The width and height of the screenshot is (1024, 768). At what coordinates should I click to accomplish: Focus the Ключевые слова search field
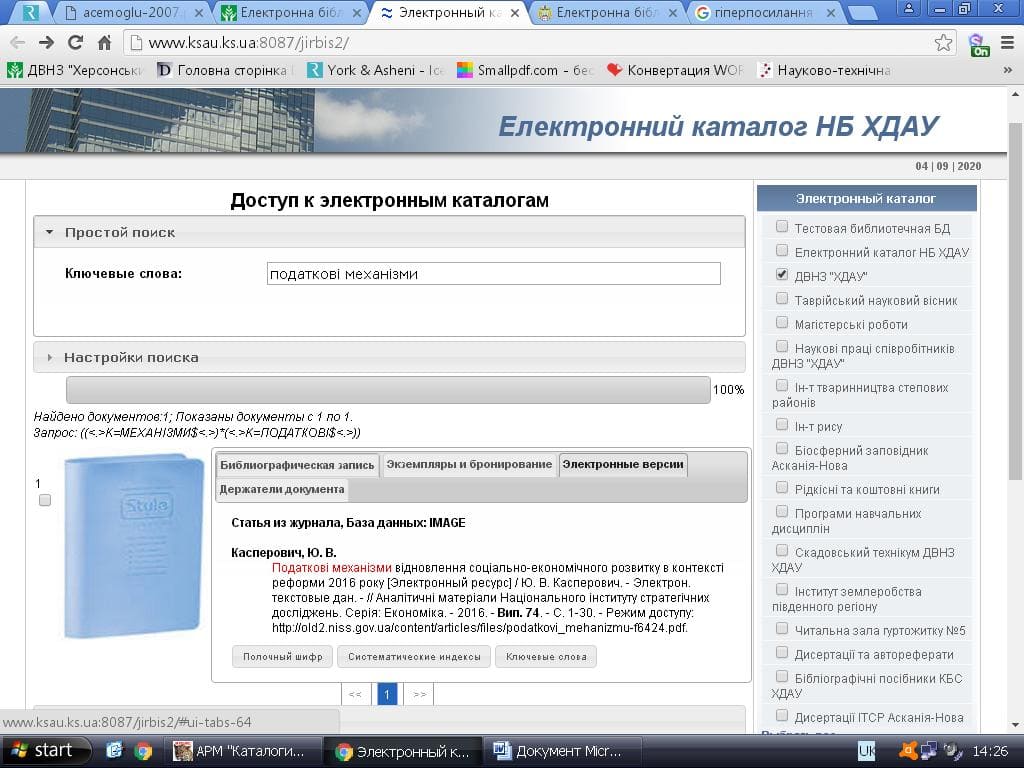(x=494, y=274)
